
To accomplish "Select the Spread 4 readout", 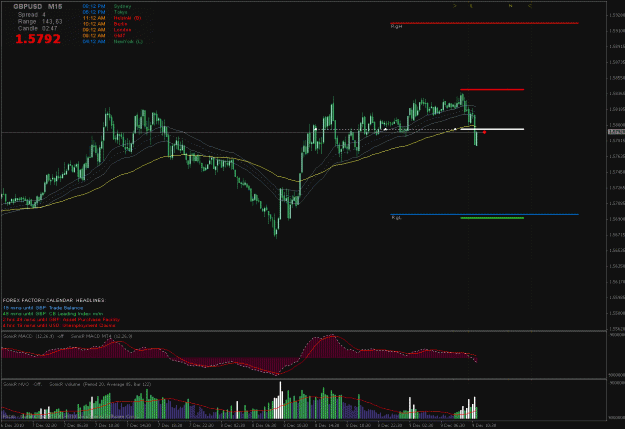I will 32,14.
